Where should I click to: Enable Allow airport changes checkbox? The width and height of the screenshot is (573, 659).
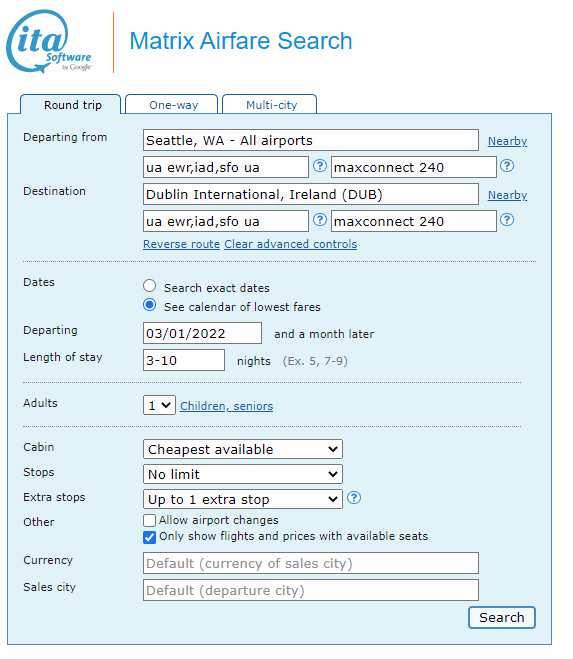pyautogui.click(x=149, y=521)
